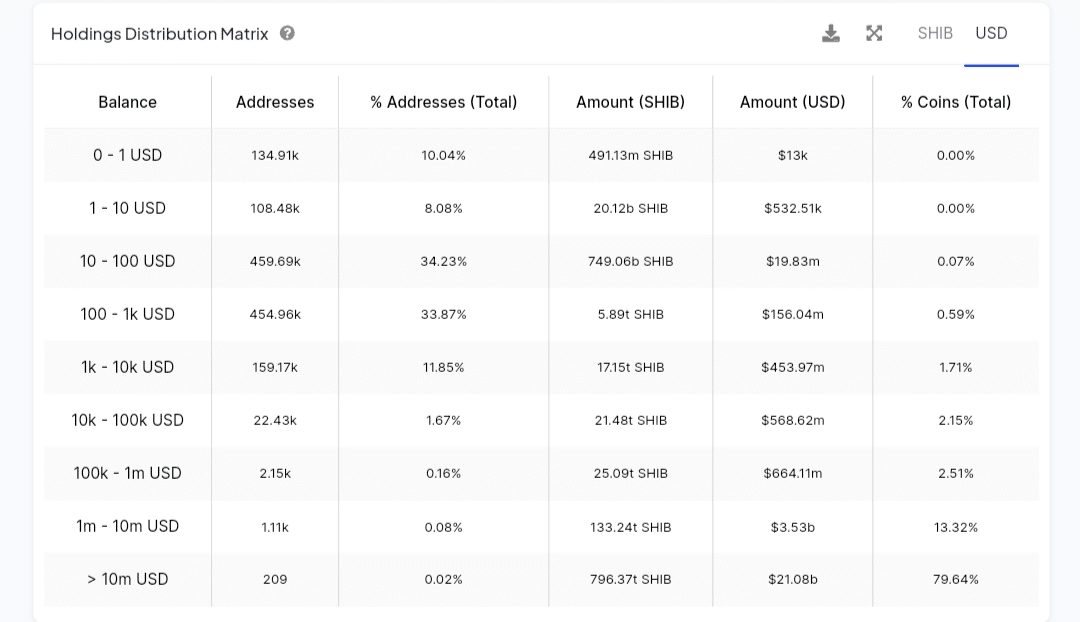Select the 0 - 1 USD balance row
The height and width of the screenshot is (622, 1080).
(127, 155)
